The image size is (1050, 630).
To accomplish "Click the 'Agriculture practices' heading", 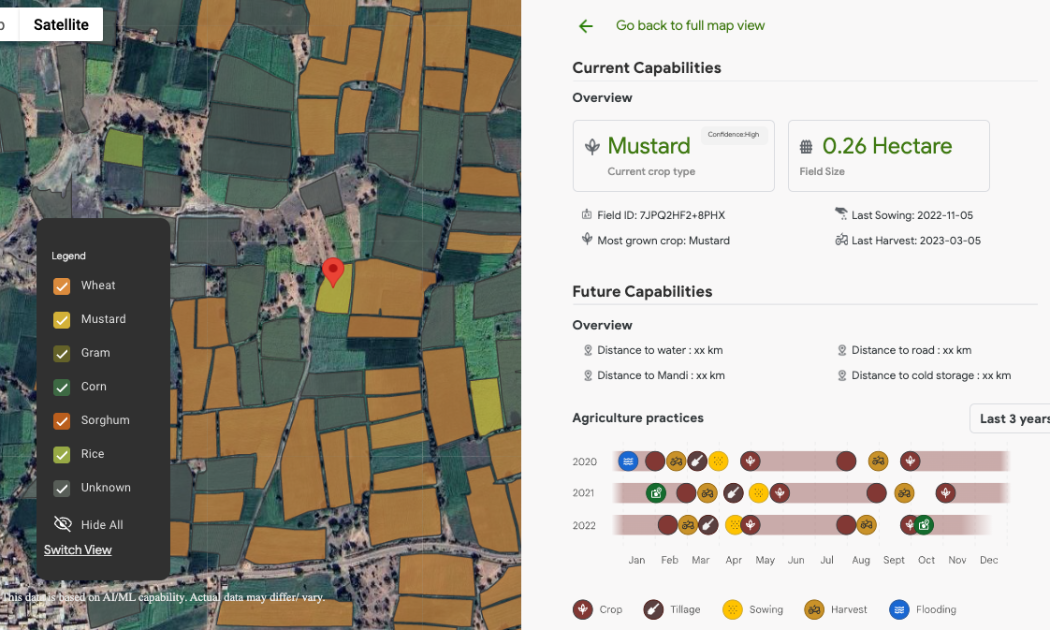I will (x=638, y=418).
